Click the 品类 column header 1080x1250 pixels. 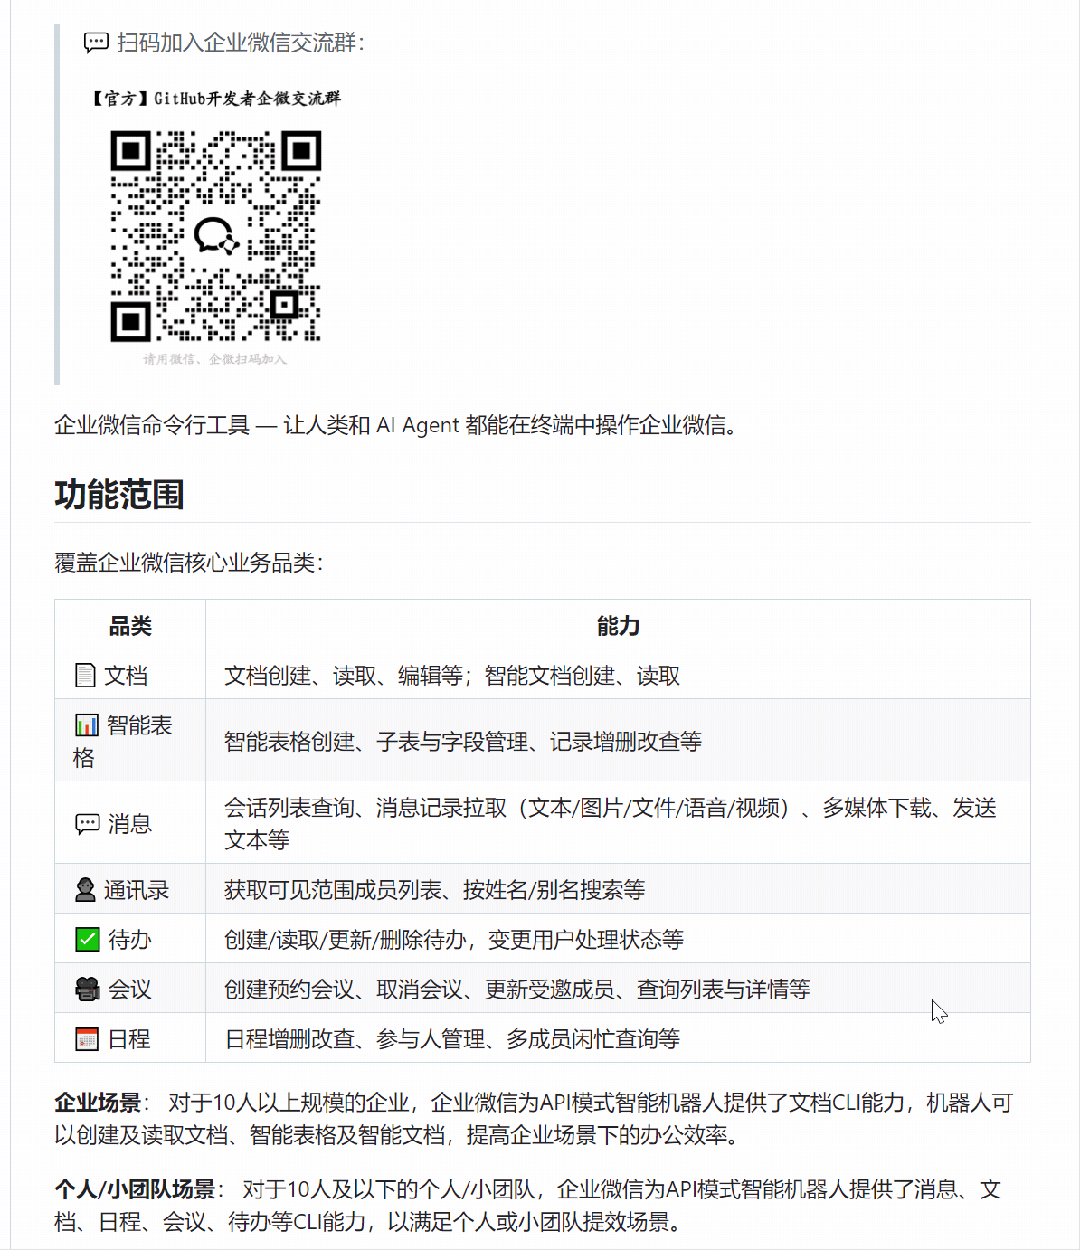[130, 626]
